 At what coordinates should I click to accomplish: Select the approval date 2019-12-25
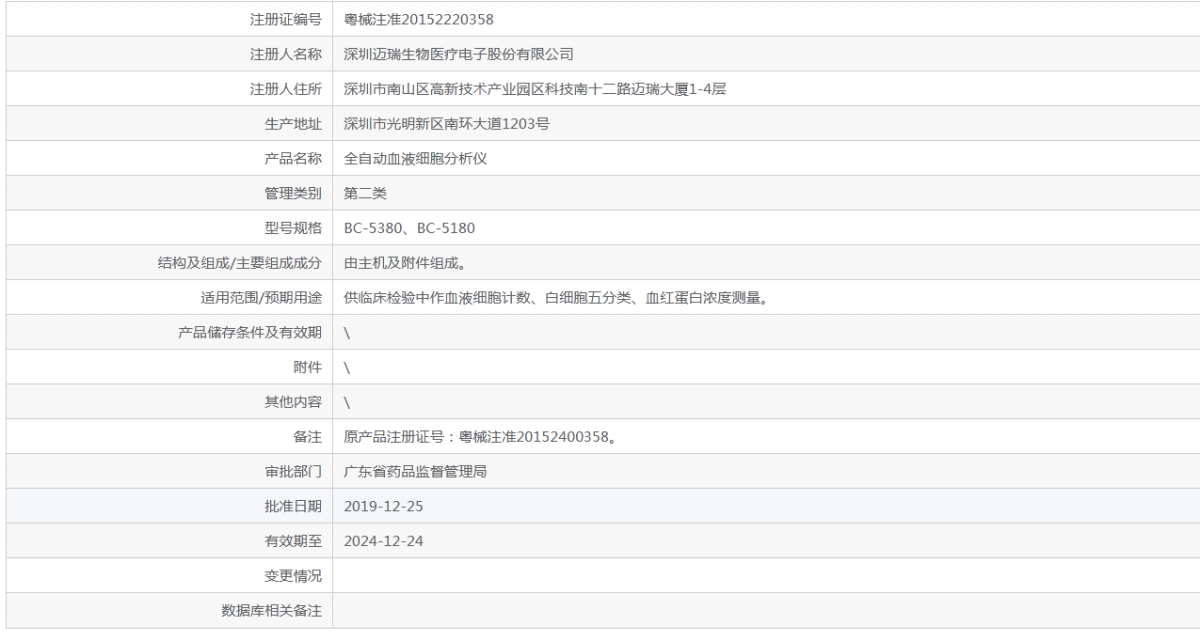[x=383, y=506]
